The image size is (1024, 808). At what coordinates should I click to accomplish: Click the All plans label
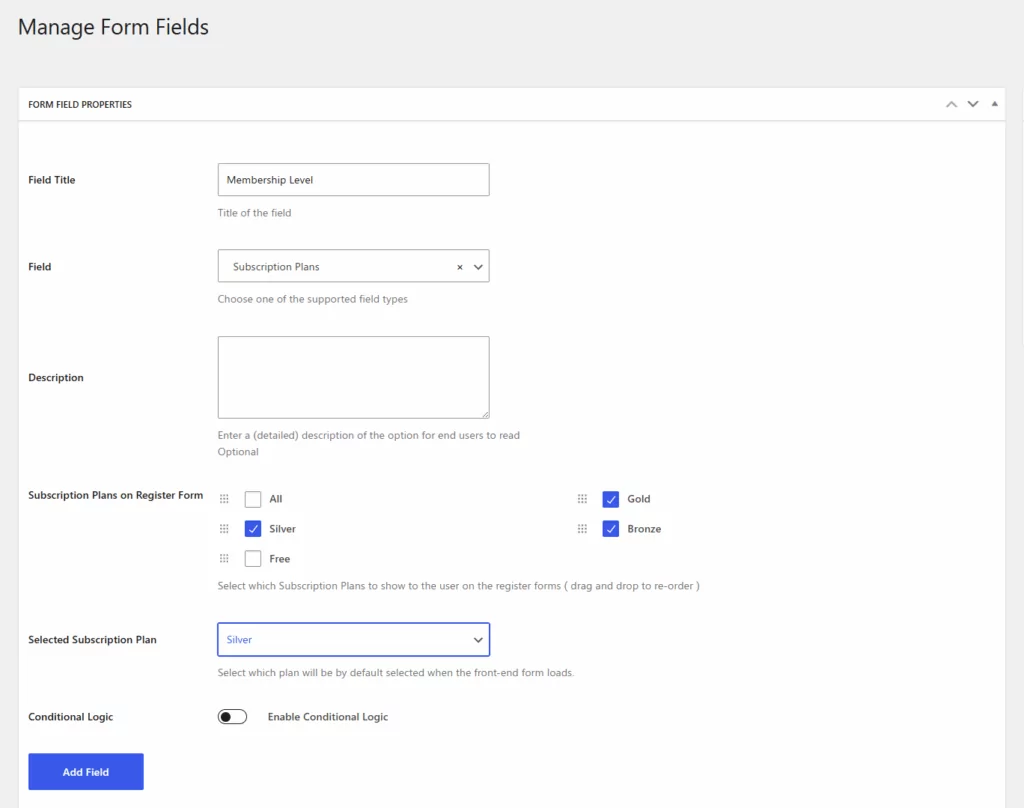276,499
